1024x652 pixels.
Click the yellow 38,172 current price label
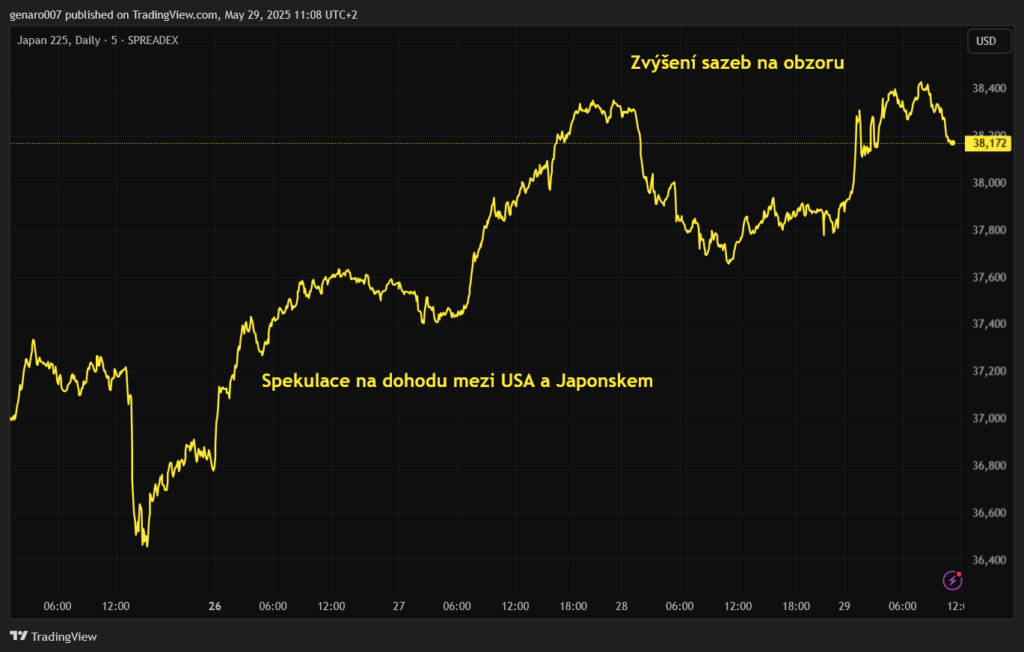990,143
